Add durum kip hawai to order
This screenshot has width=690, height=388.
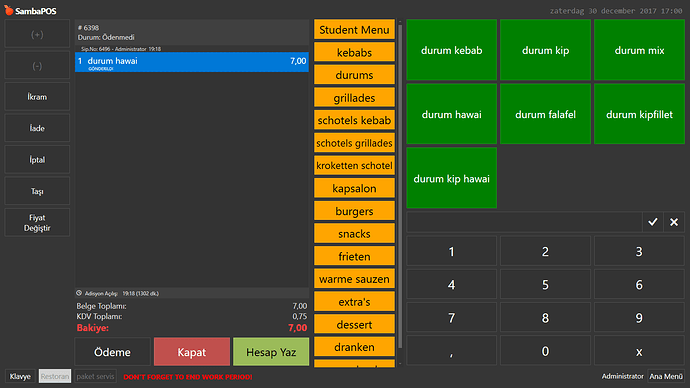(x=451, y=178)
